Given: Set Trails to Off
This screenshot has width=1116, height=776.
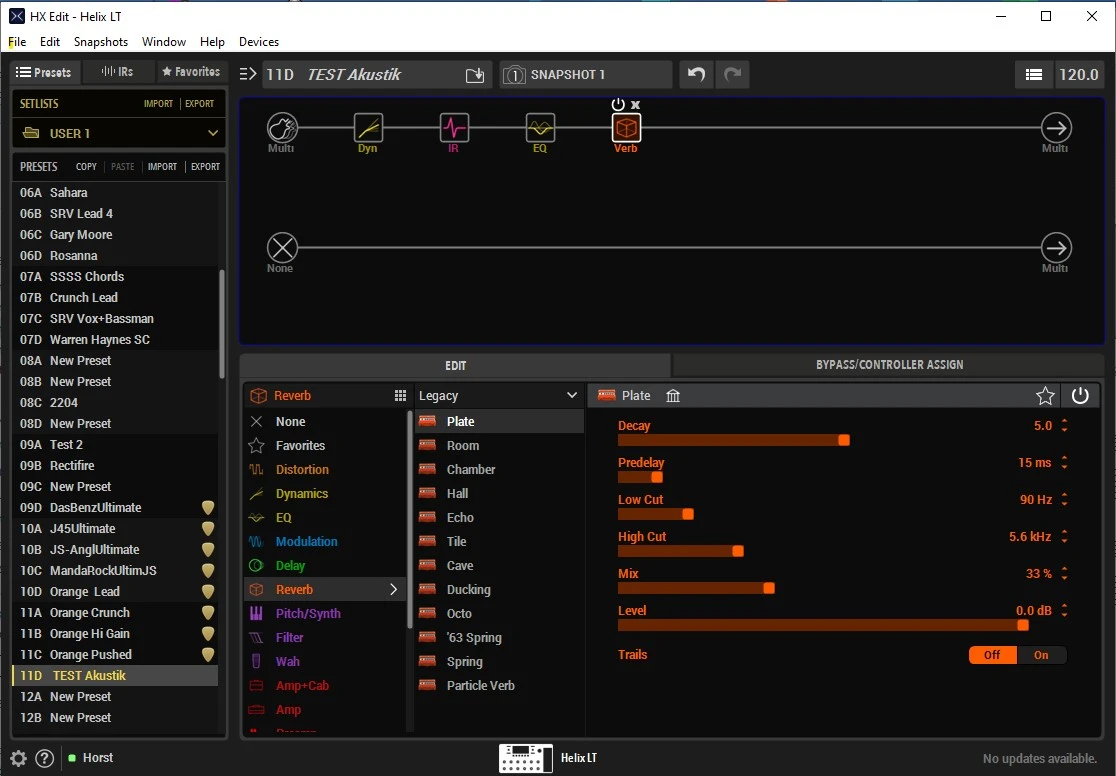Looking at the screenshot, I should click(x=992, y=655).
